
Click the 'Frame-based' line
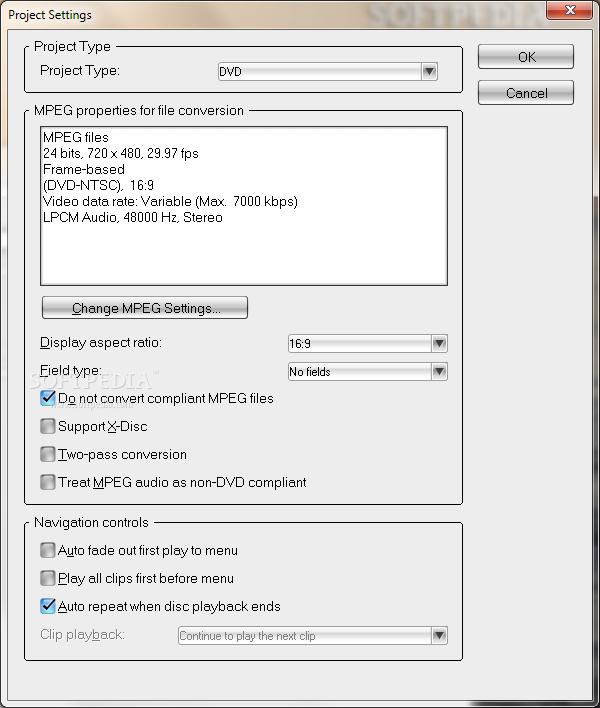(84, 169)
